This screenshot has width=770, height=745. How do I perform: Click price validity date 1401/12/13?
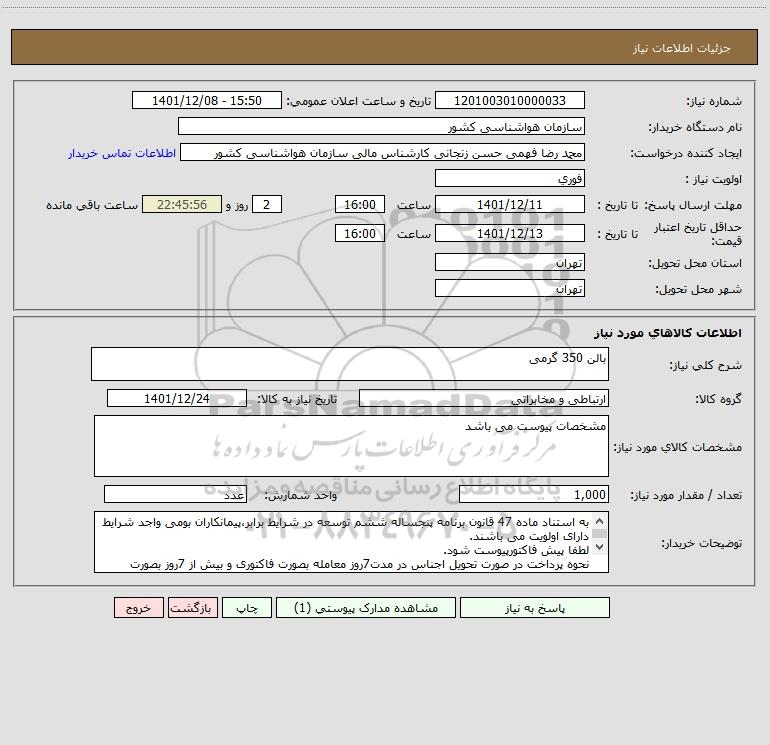coord(510,233)
